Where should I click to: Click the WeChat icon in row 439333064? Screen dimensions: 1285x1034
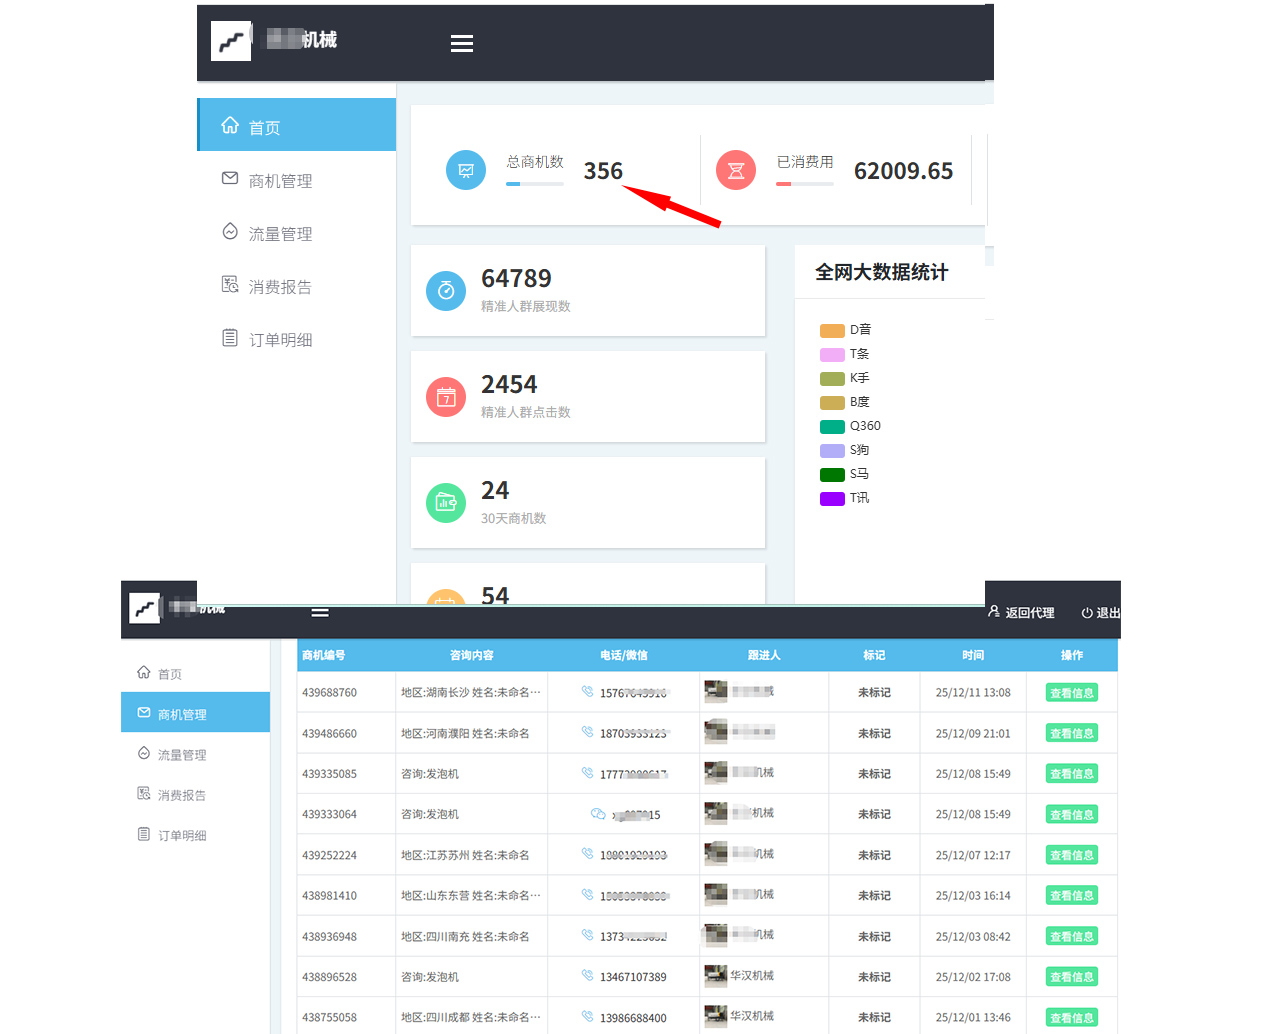(598, 814)
